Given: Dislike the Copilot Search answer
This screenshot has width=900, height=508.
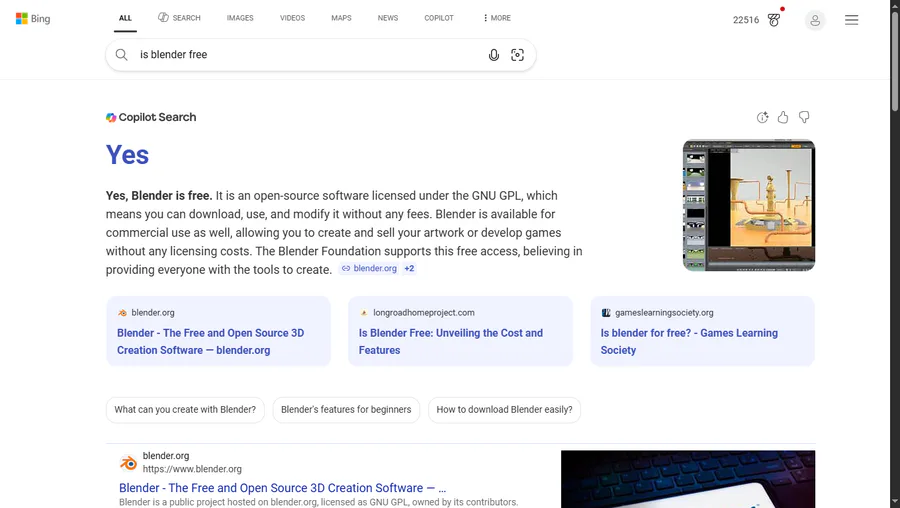Looking at the screenshot, I should pos(804,117).
